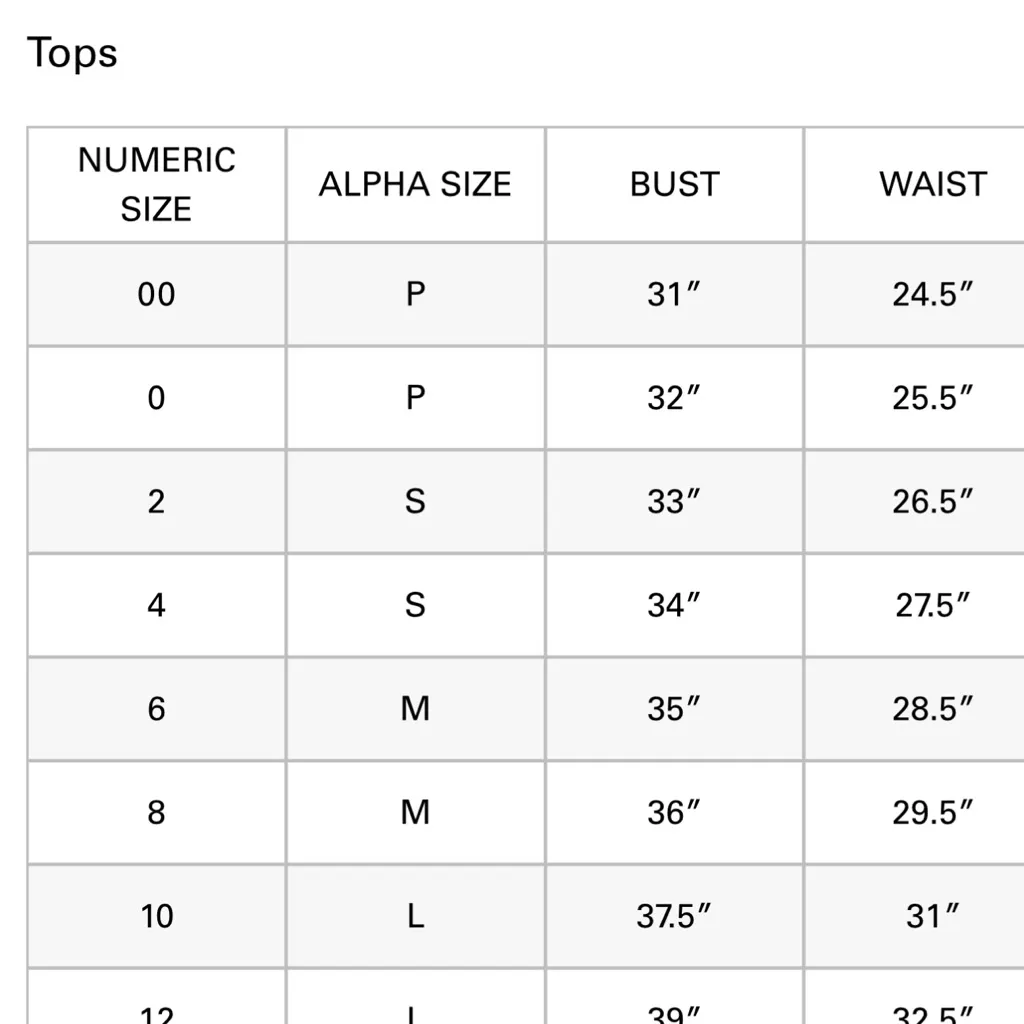Click the BUST column header

(674, 184)
